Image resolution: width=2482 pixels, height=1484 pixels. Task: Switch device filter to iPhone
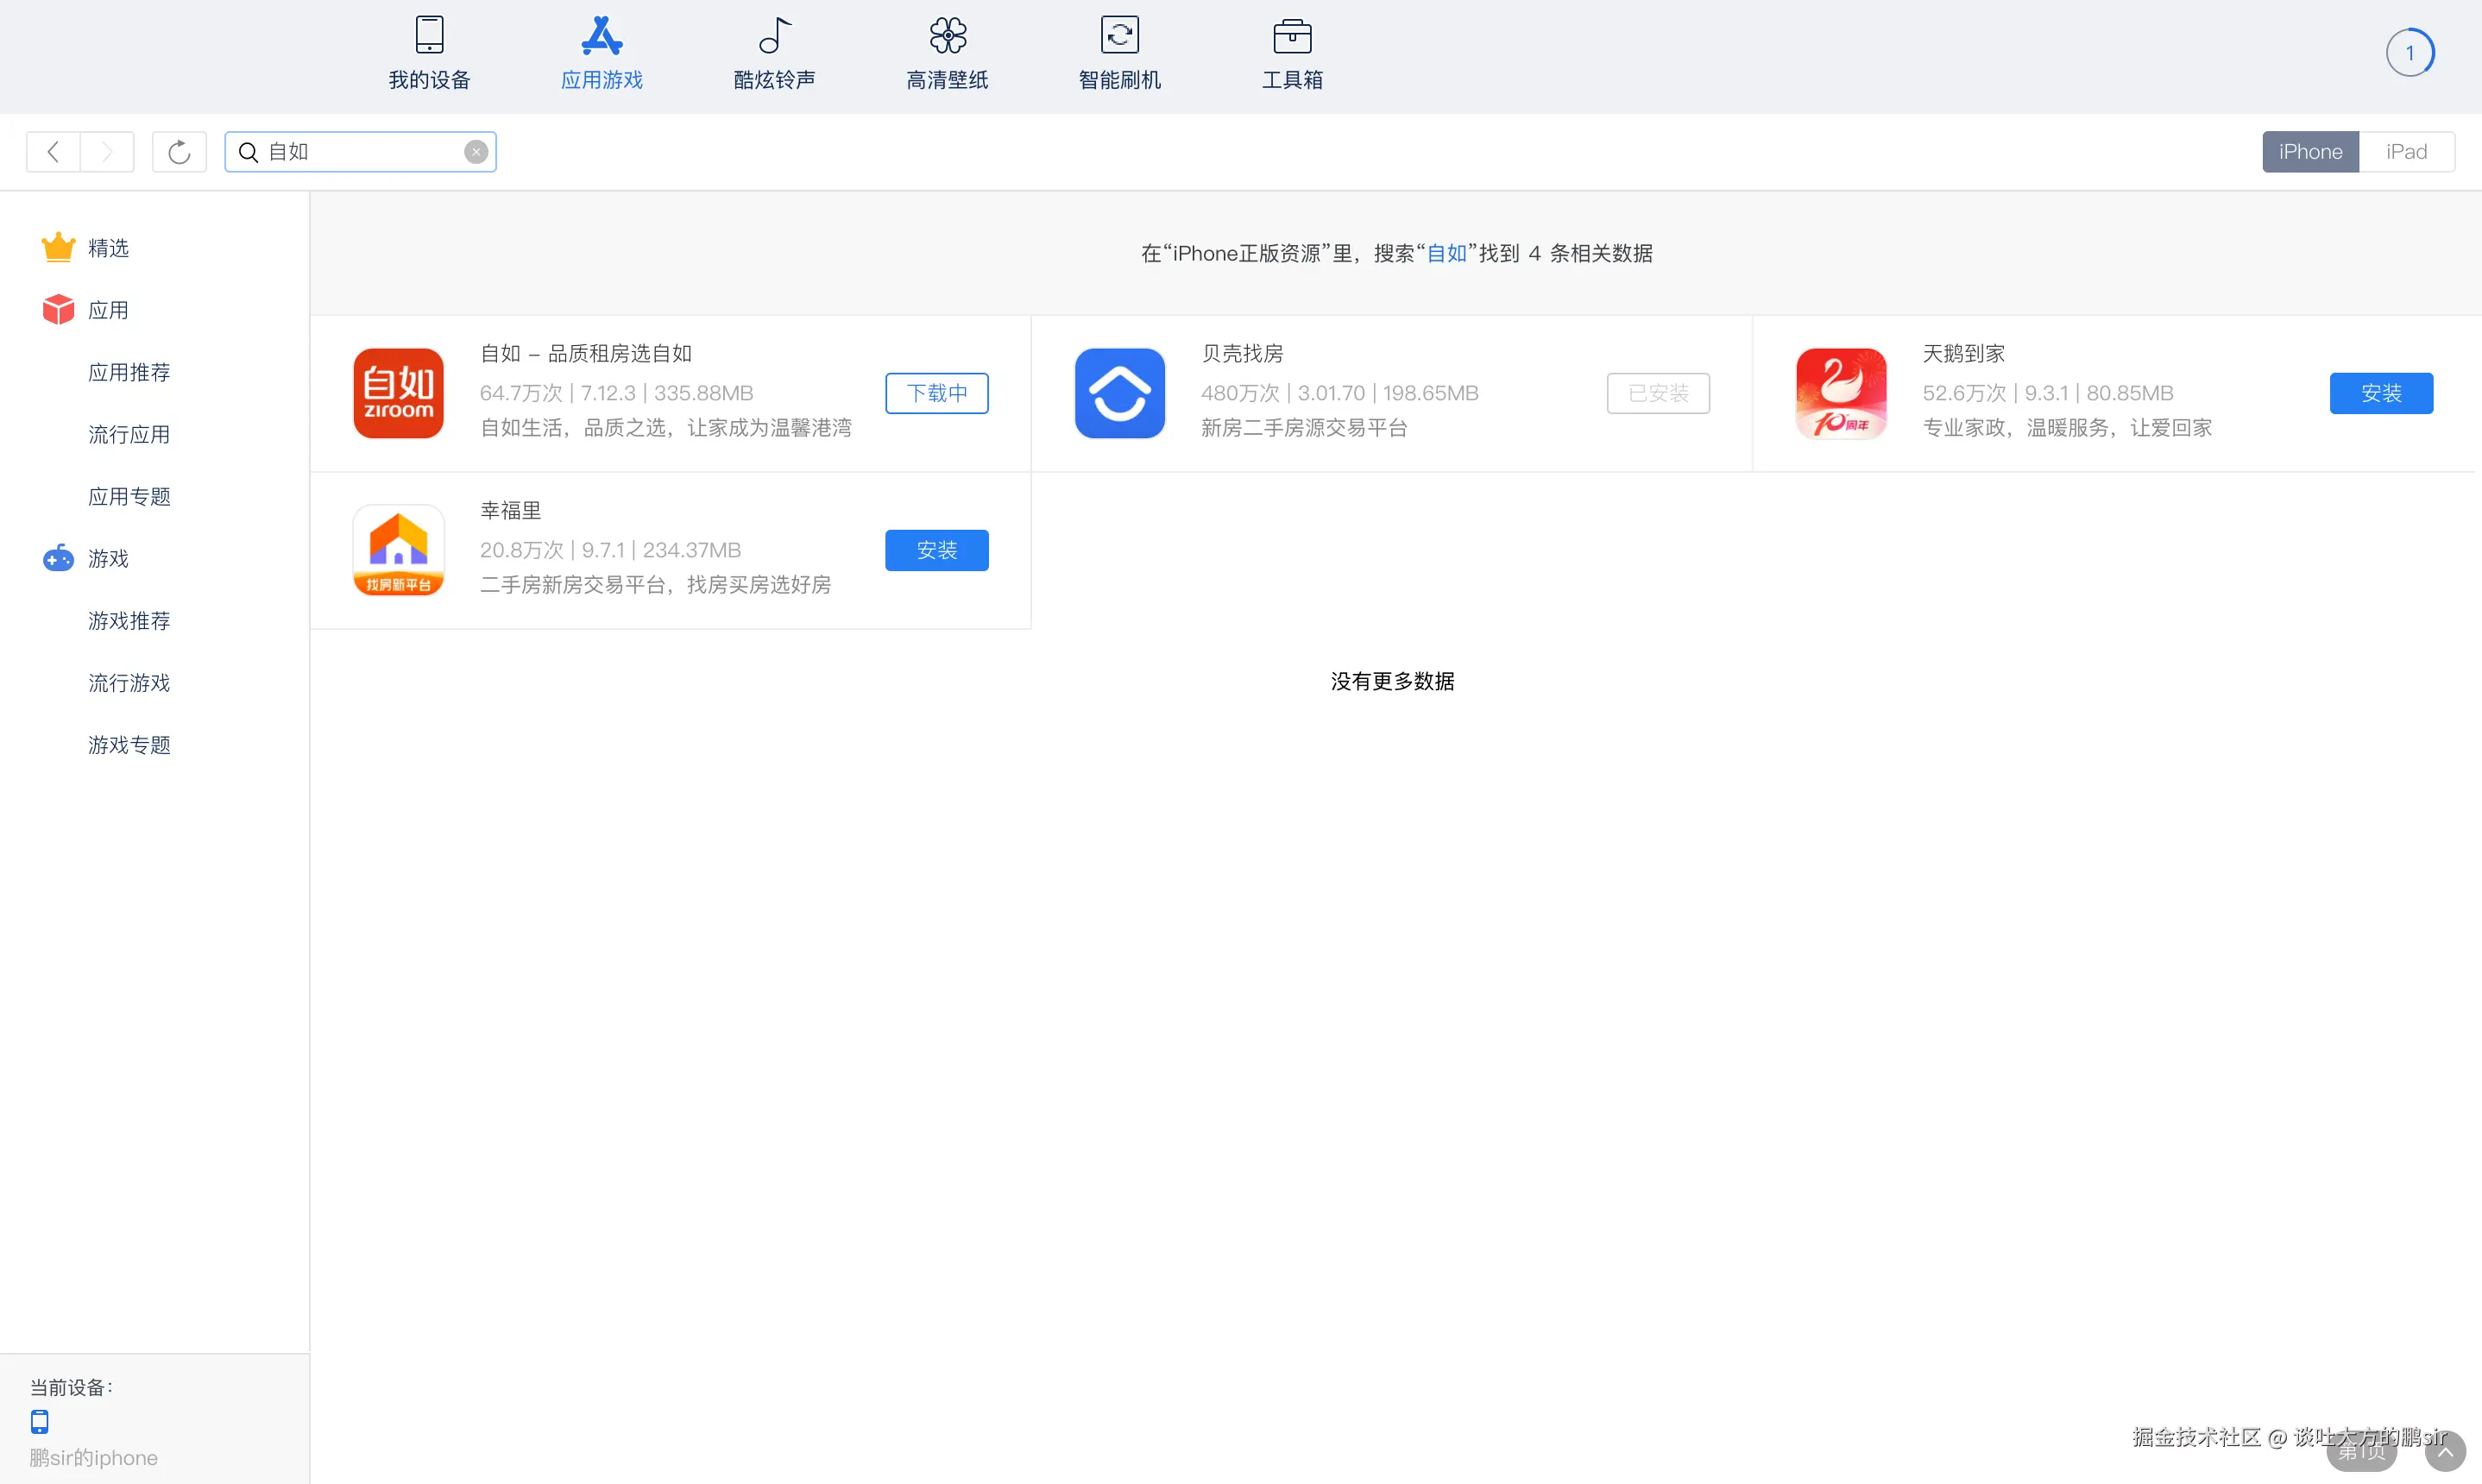click(2310, 152)
